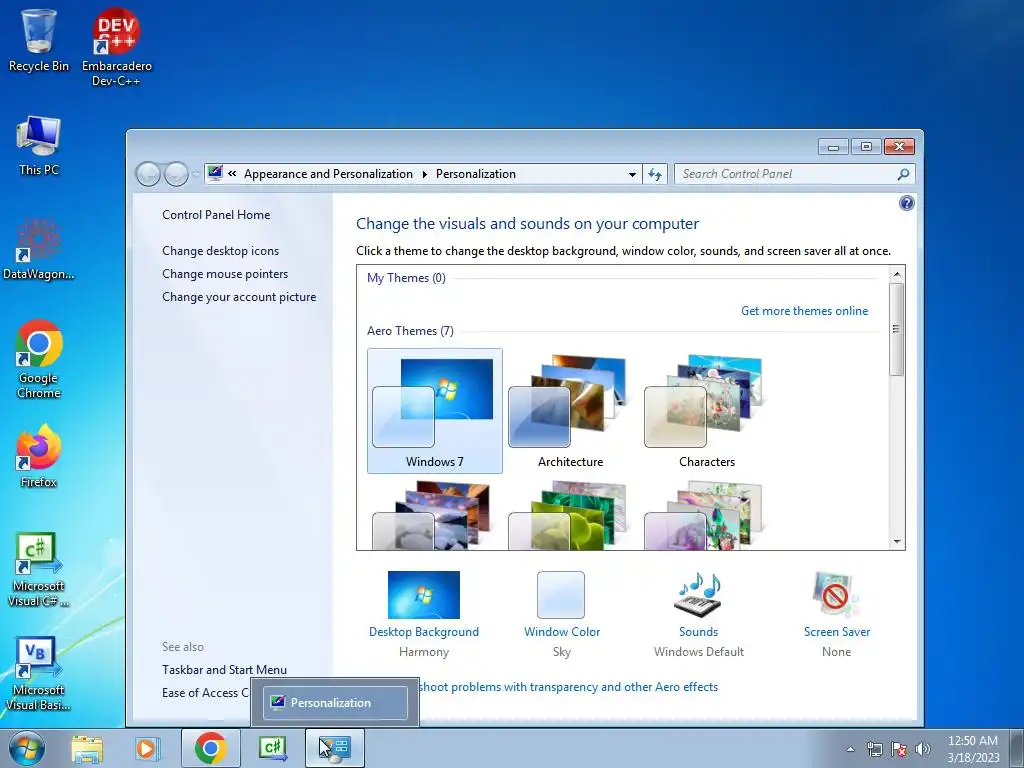Image resolution: width=1024 pixels, height=768 pixels.
Task: Click Get more themes online
Action: [805, 311]
